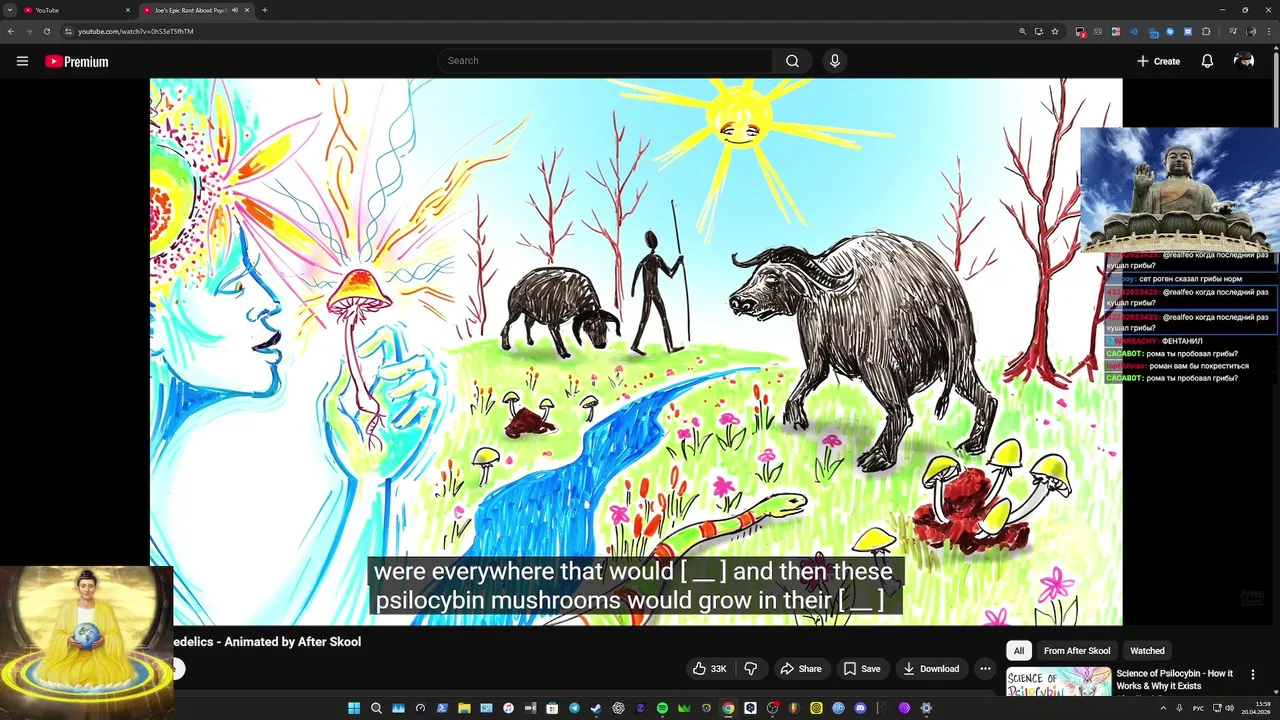
Task: Click in the YouTube search field
Action: [605, 61]
